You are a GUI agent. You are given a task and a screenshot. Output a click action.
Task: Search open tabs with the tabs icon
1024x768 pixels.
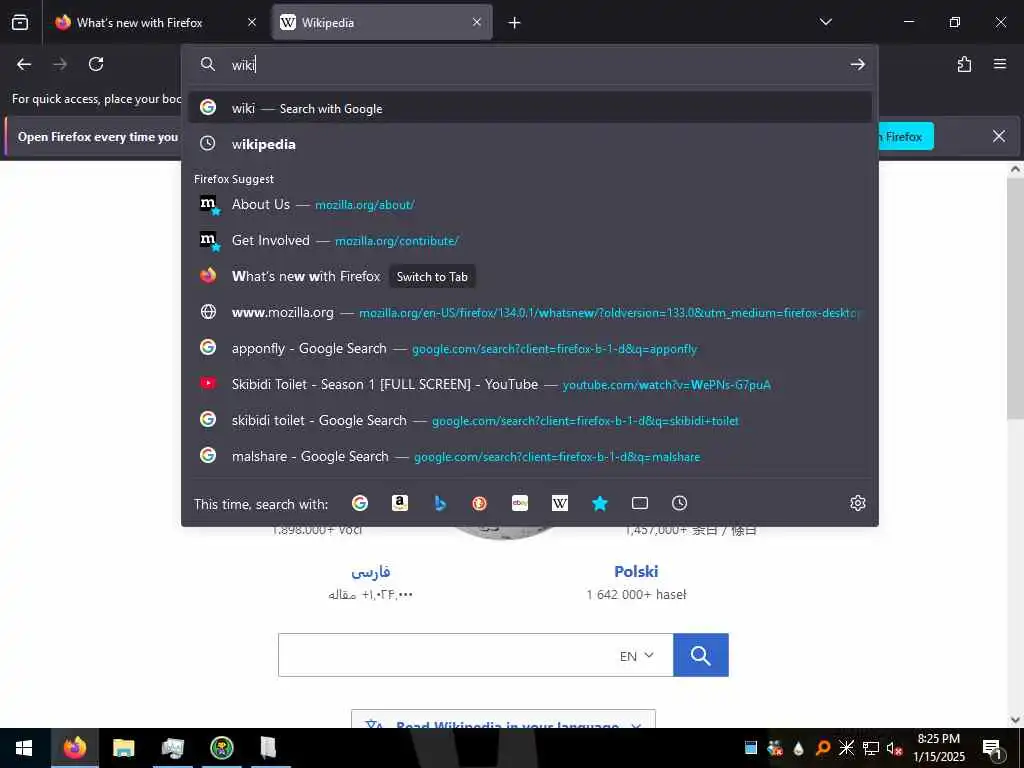(640, 503)
